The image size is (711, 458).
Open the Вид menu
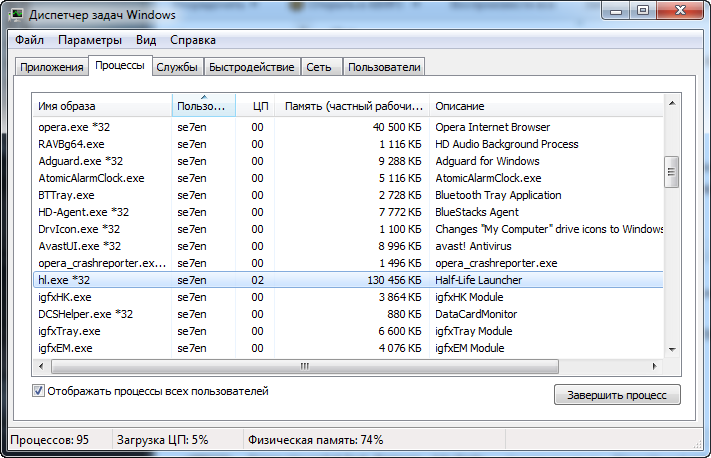click(146, 40)
